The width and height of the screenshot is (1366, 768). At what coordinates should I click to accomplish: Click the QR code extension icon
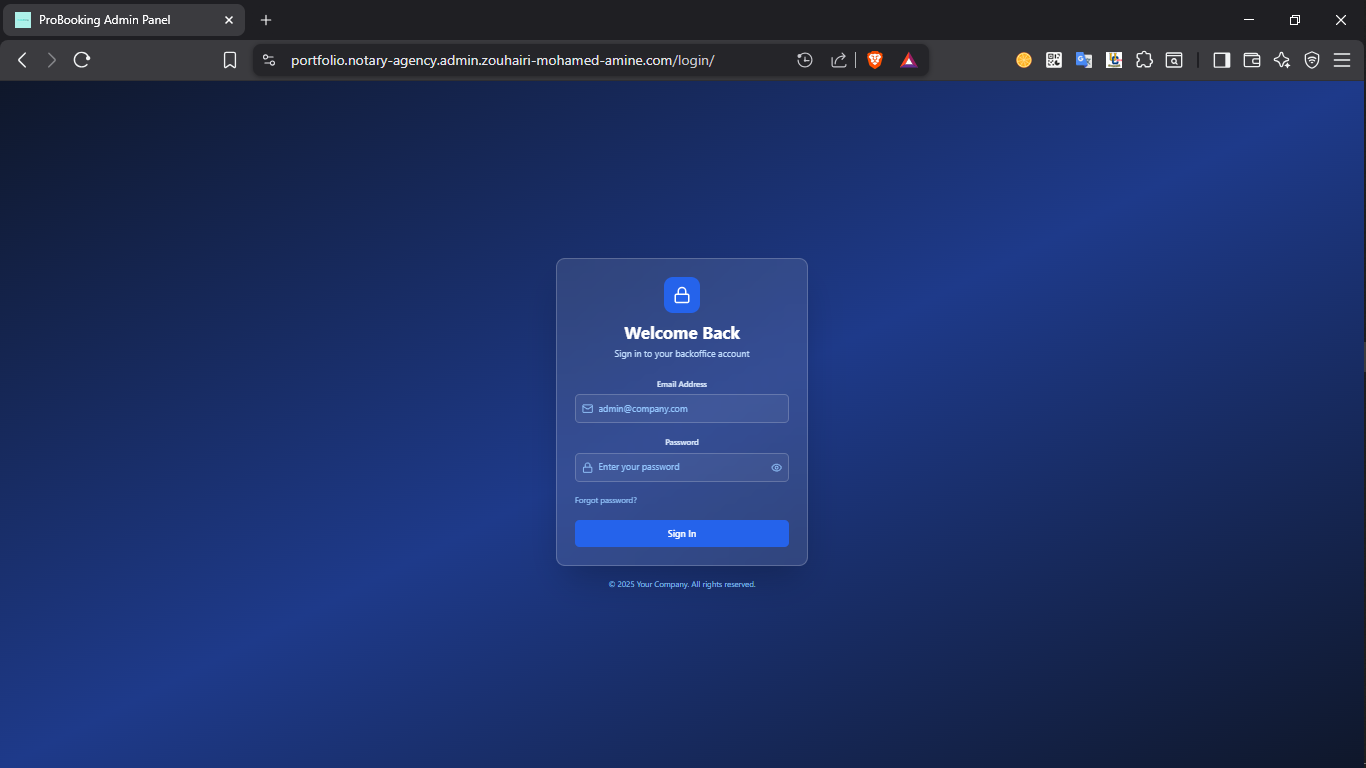click(1054, 60)
